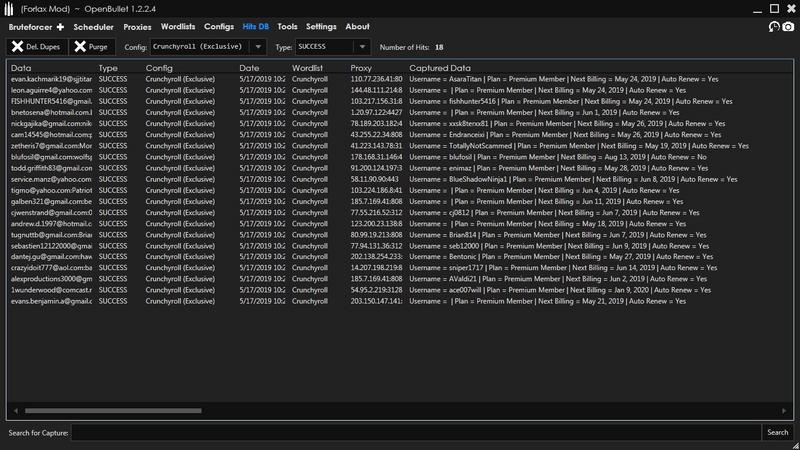Expand the Config dropdown arrow
This screenshot has width=800, height=450.
258,47
